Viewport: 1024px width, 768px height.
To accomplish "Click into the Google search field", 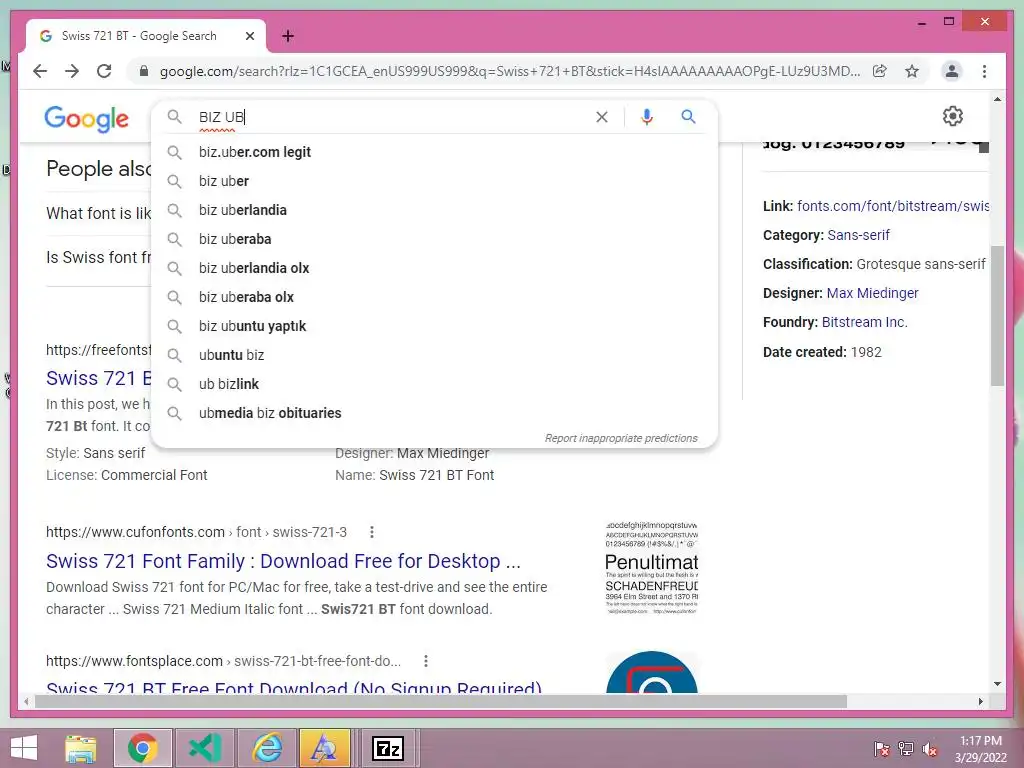I will [x=392, y=117].
